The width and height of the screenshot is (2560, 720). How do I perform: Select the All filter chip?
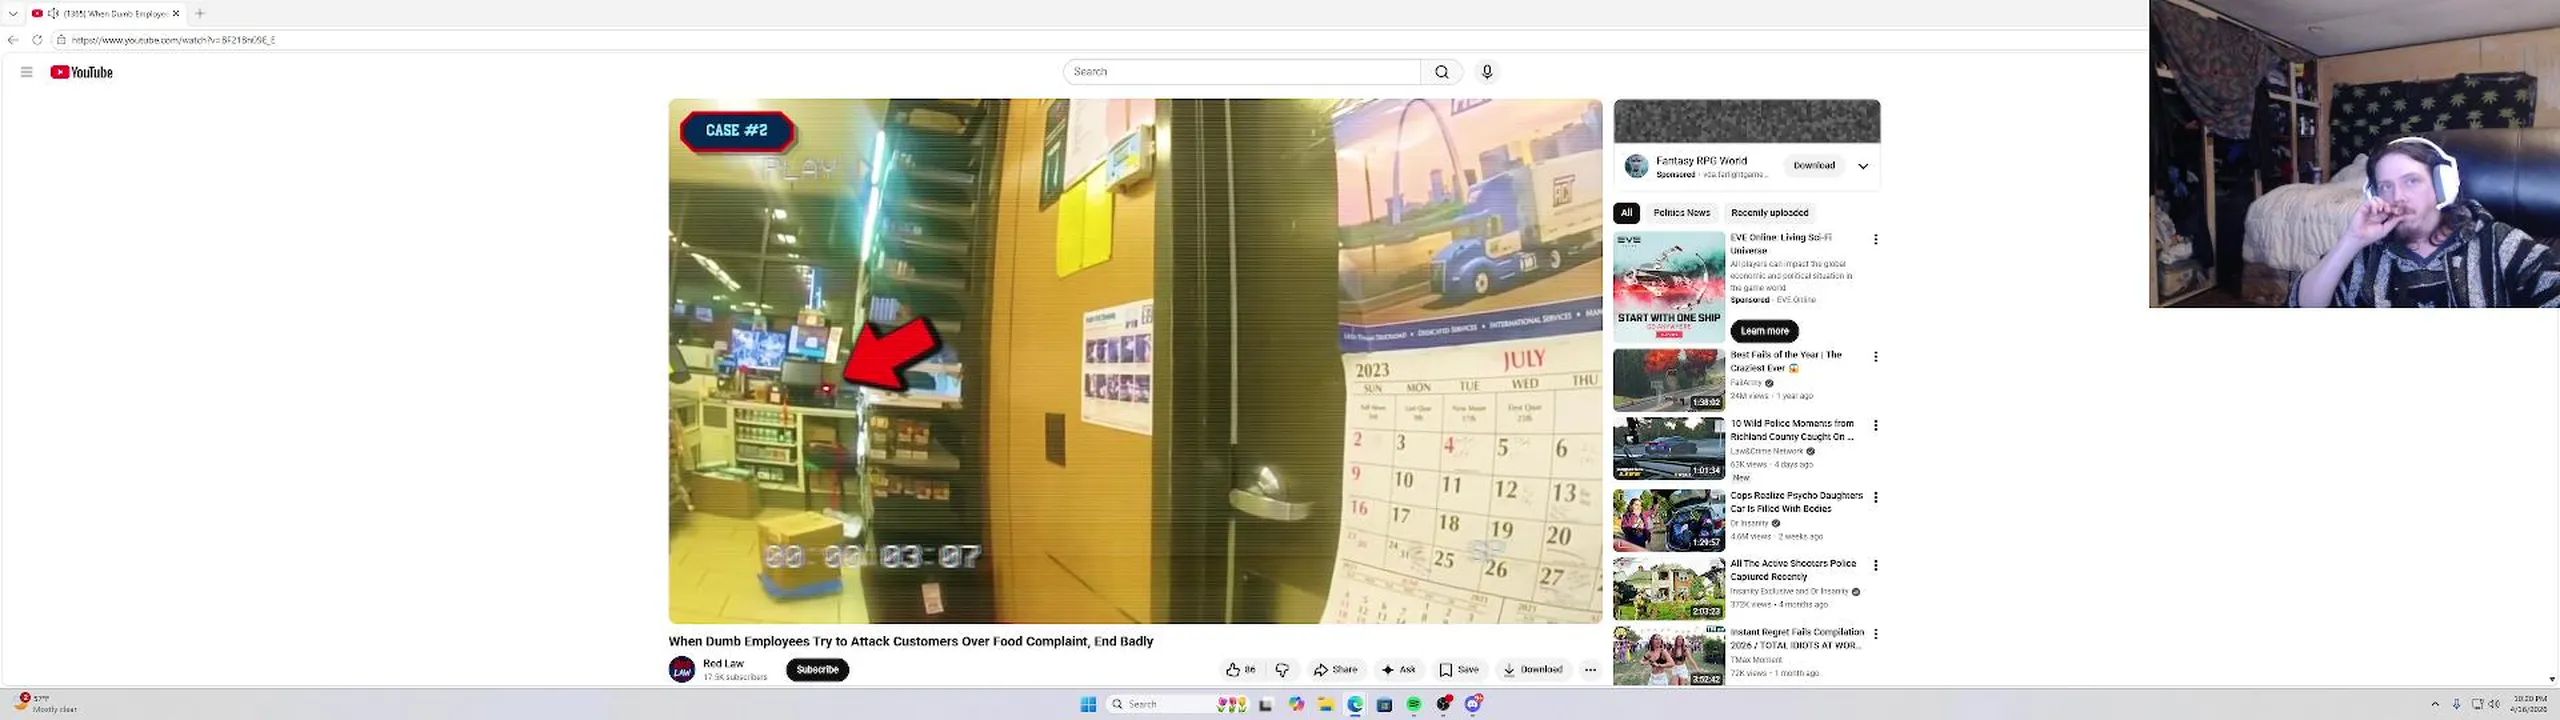pos(1626,213)
